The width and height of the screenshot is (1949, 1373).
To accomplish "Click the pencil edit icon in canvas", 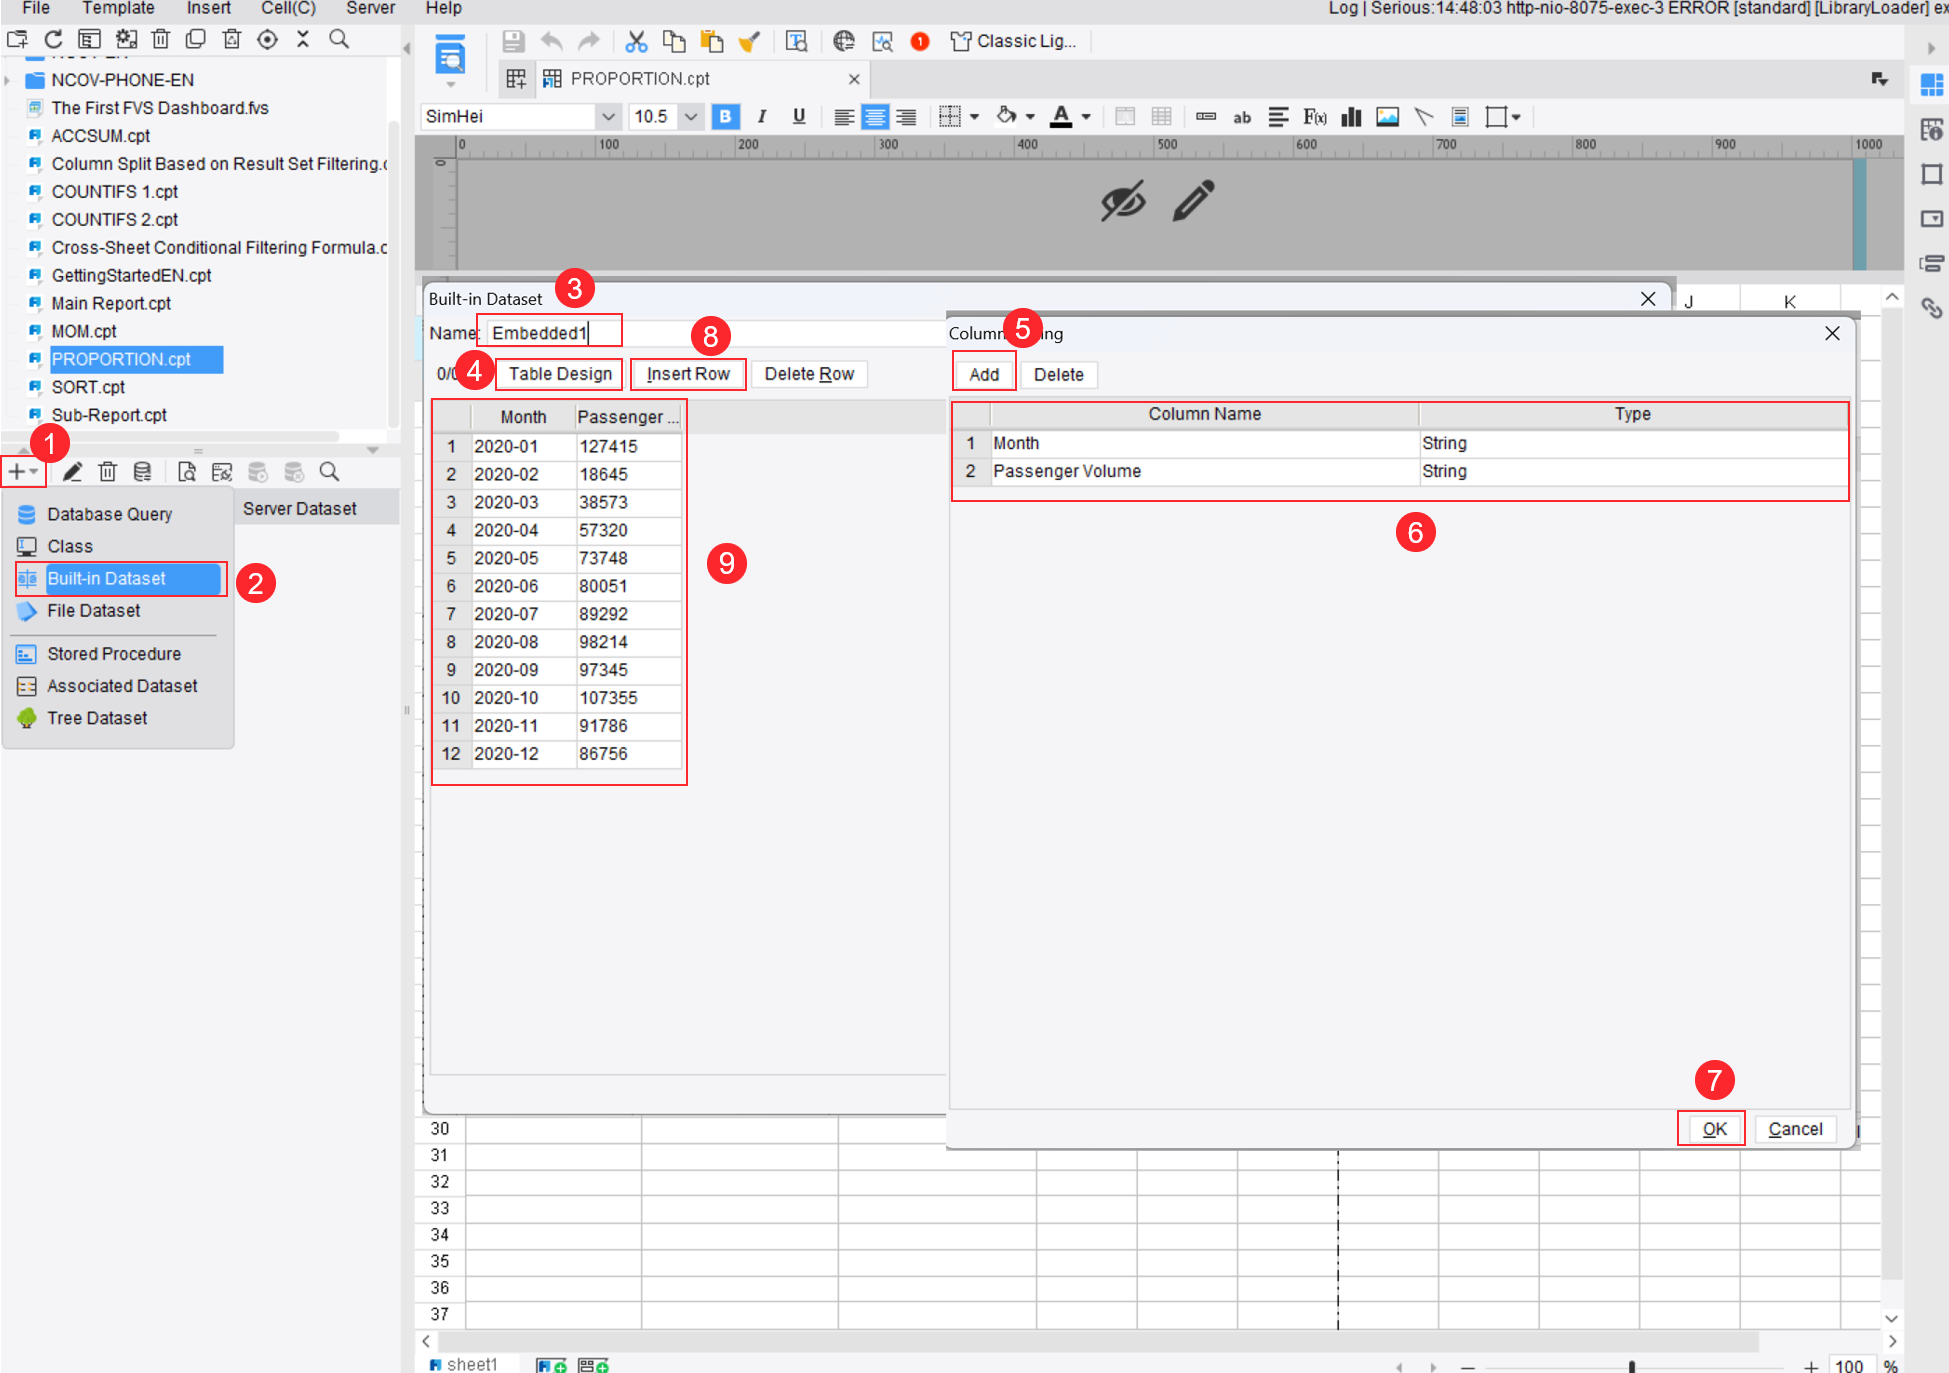I will [x=1193, y=200].
